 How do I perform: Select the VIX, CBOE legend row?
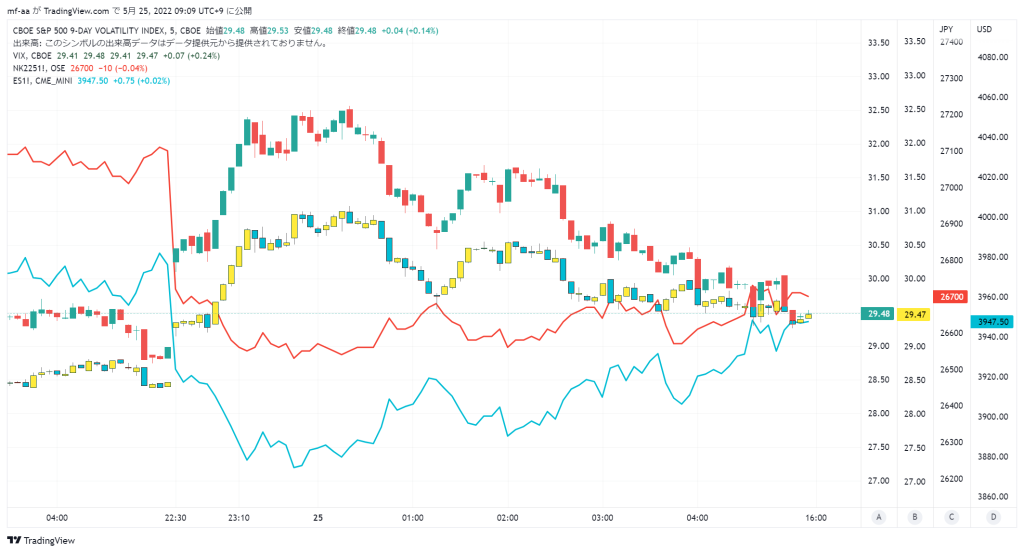(x=116, y=55)
